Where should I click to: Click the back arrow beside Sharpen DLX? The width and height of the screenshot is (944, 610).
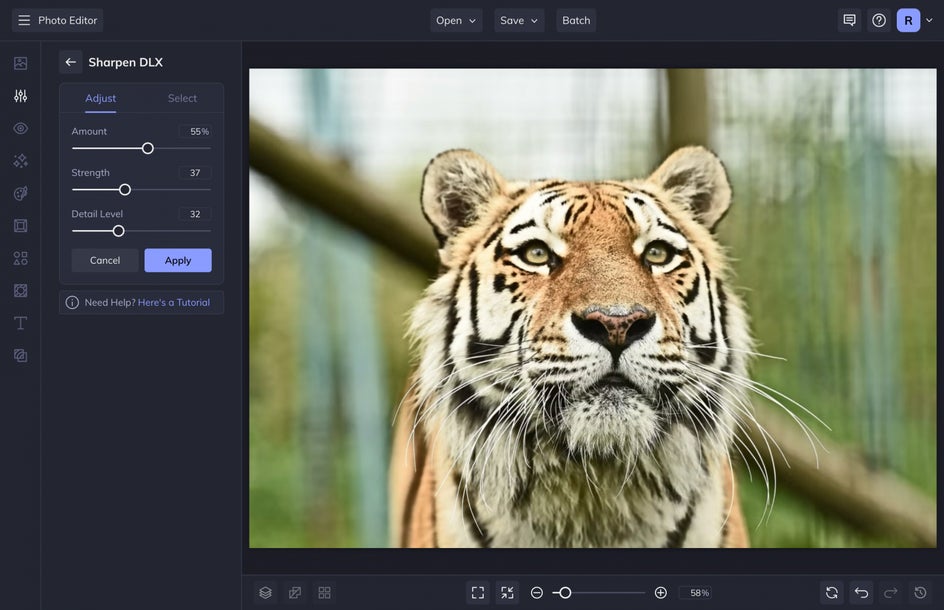click(70, 62)
